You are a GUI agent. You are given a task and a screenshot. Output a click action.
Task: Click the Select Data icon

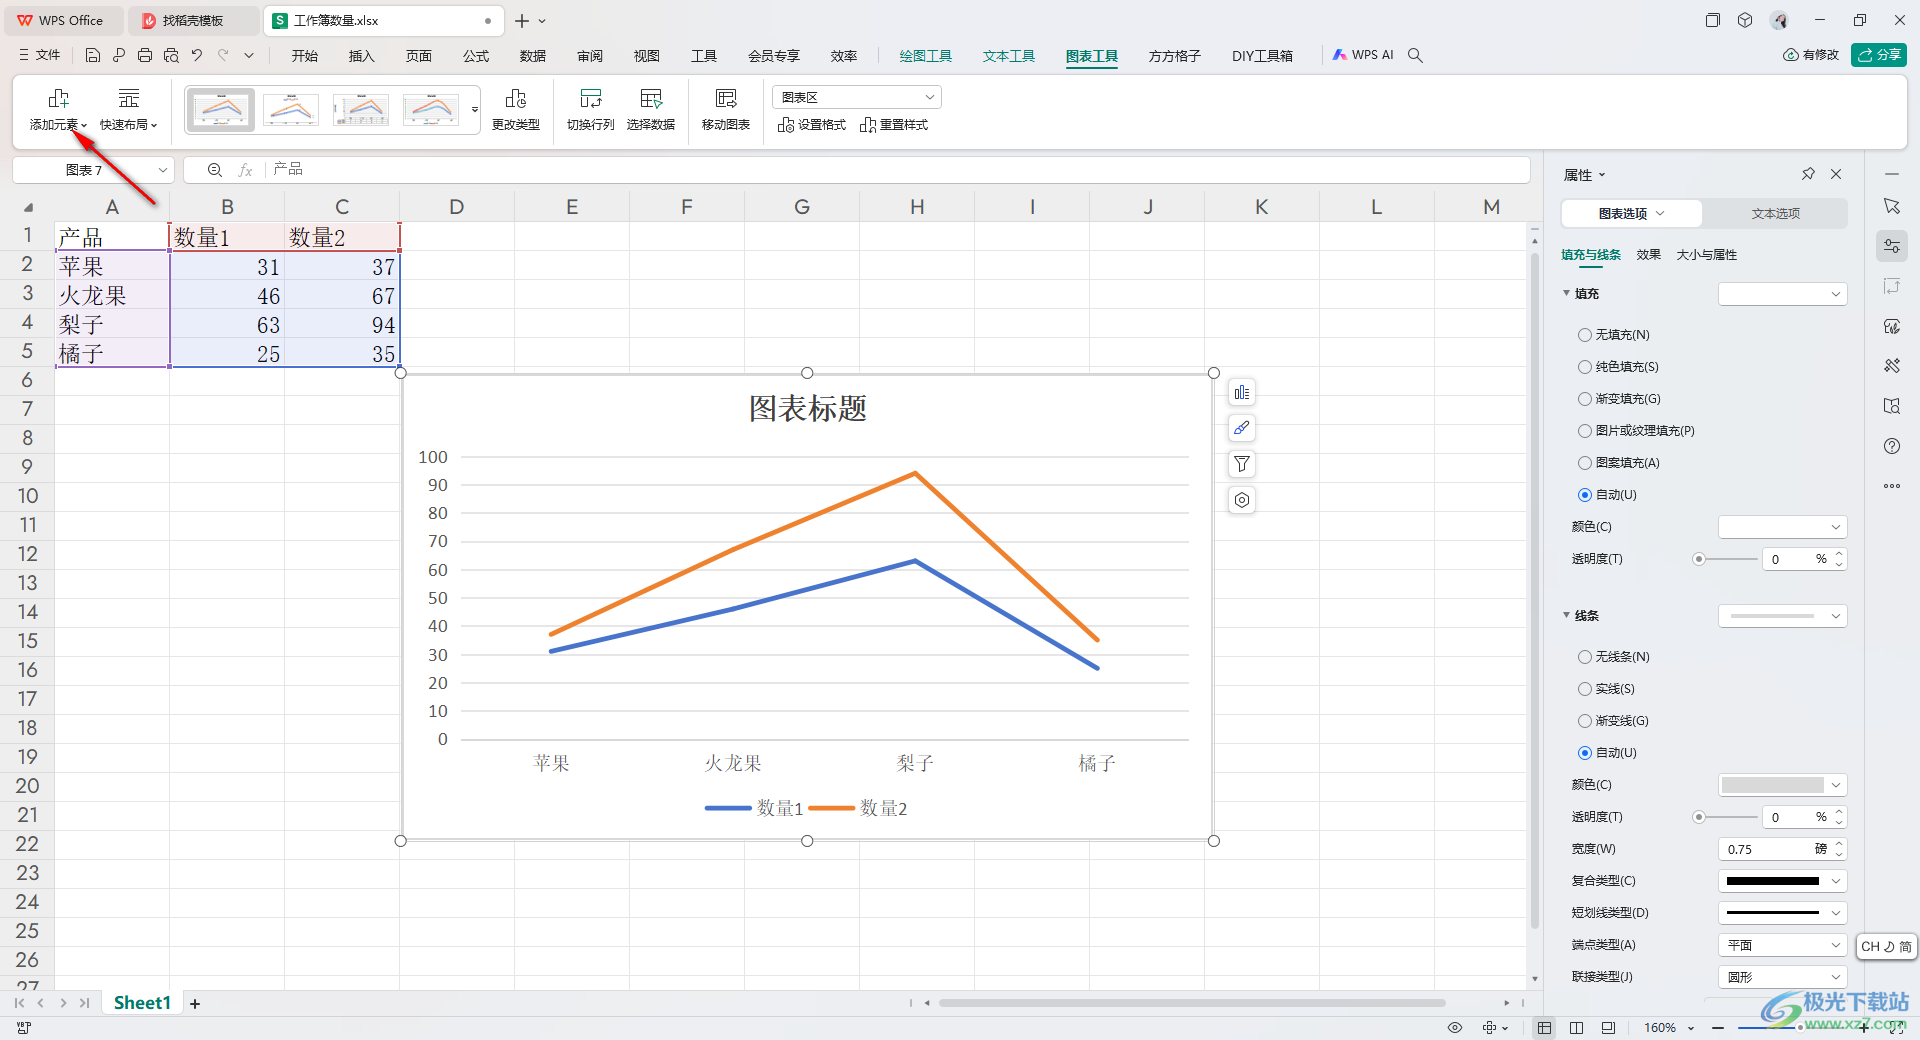point(651,98)
